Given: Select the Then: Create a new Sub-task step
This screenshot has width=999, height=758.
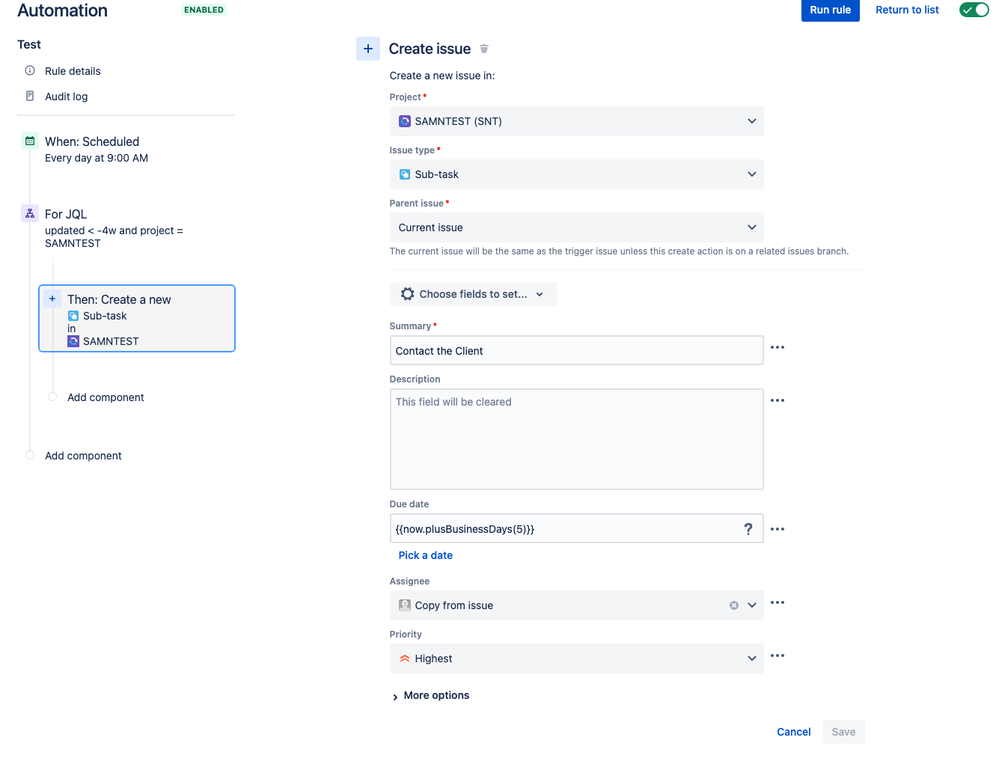Looking at the screenshot, I should click(137, 318).
